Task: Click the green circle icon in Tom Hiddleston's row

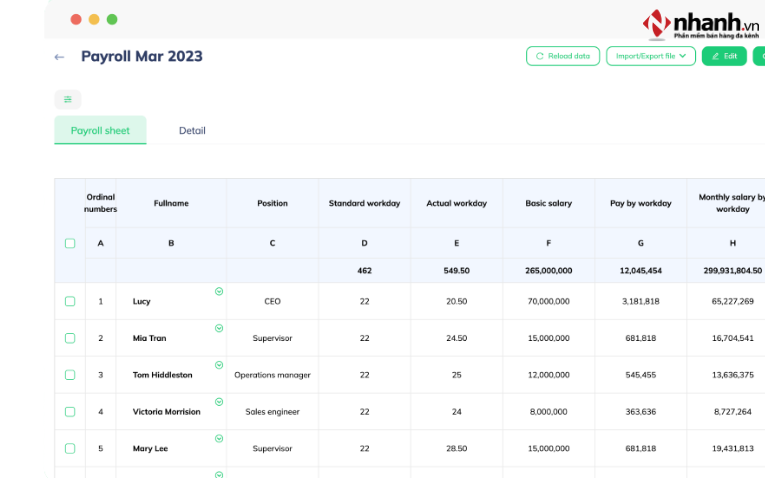Action: pyautogui.click(x=219, y=365)
